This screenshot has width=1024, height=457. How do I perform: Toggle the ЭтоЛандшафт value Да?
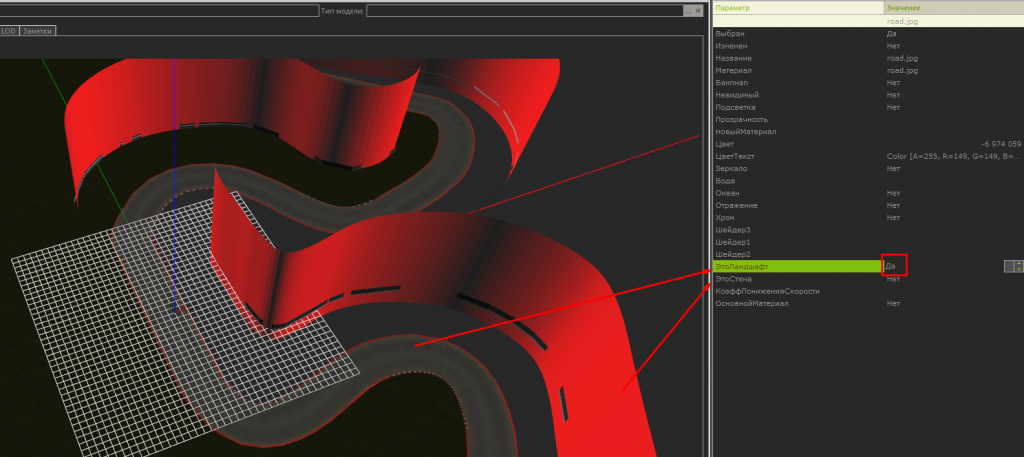point(892,267)
